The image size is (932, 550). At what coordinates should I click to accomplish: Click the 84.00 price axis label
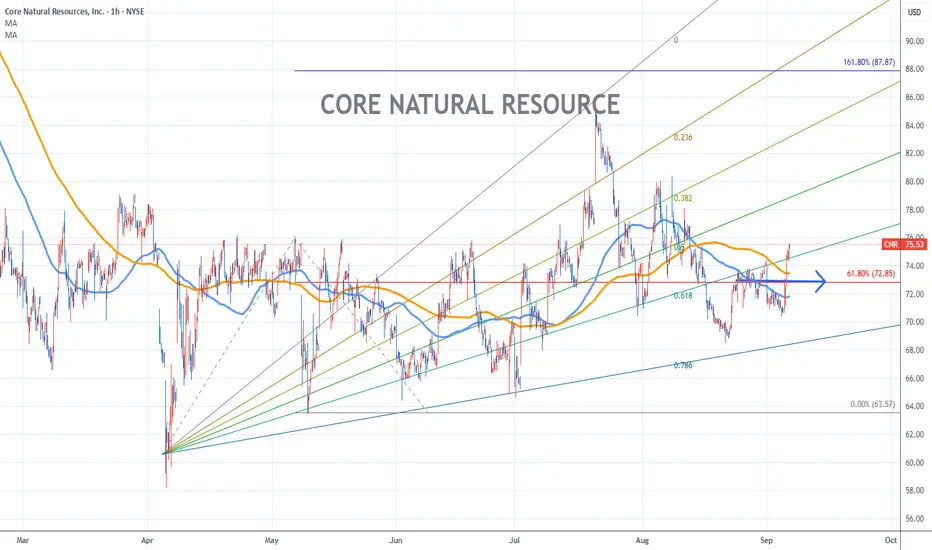click(x=914, y=125)
